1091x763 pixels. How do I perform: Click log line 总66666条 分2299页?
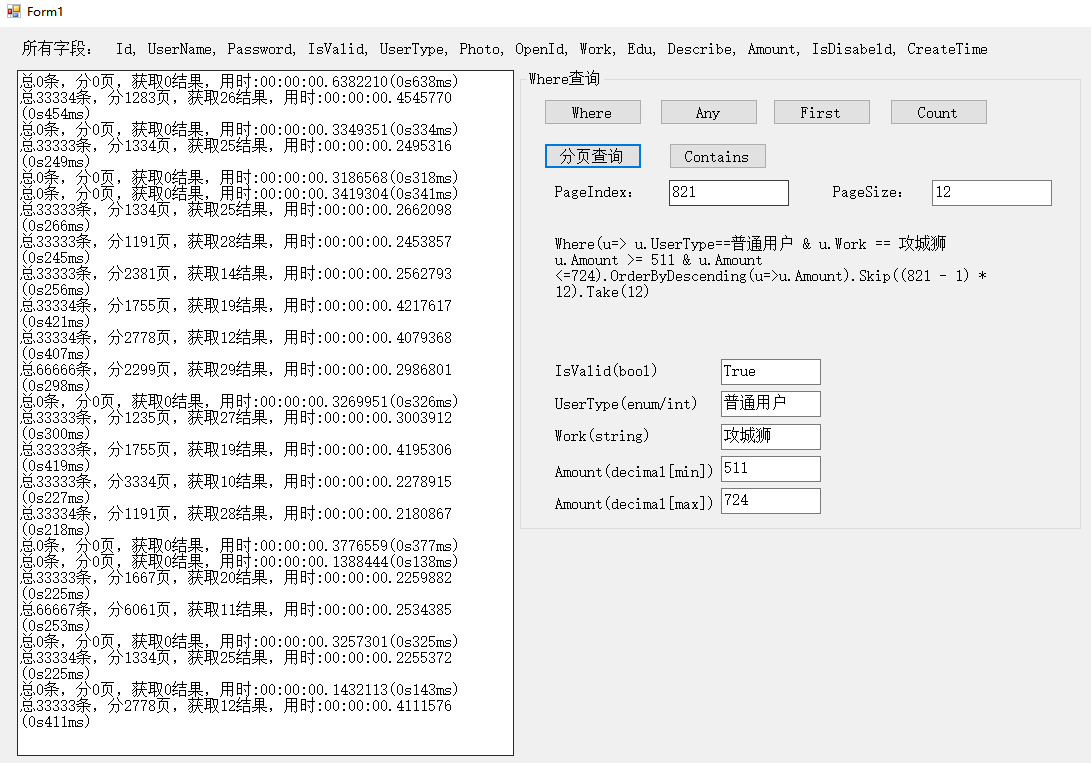click(x=236, y=378)
